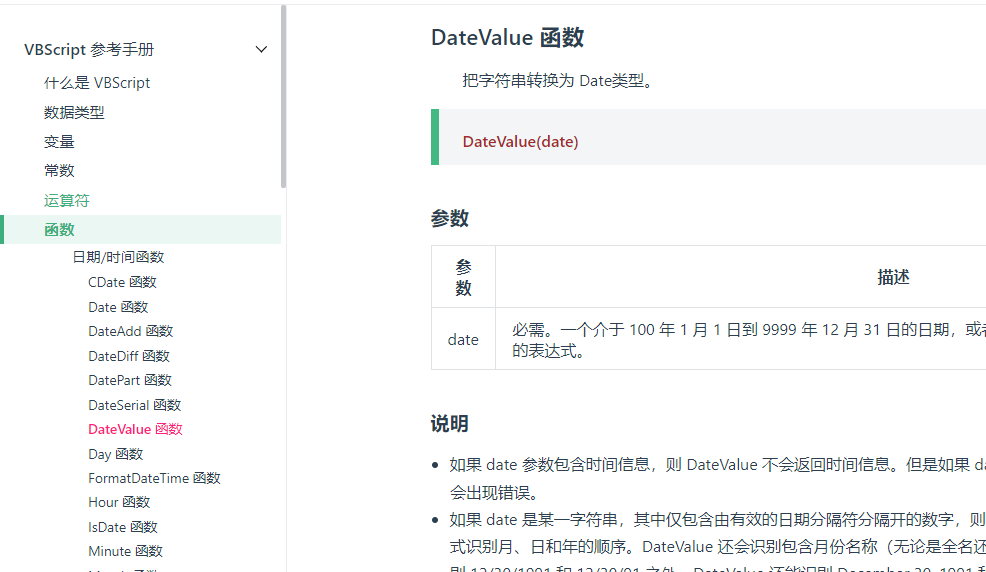The height and width of the screenshot is (572, 986).
Task: Open Date 函数 entry
Action: click(118, 307)
